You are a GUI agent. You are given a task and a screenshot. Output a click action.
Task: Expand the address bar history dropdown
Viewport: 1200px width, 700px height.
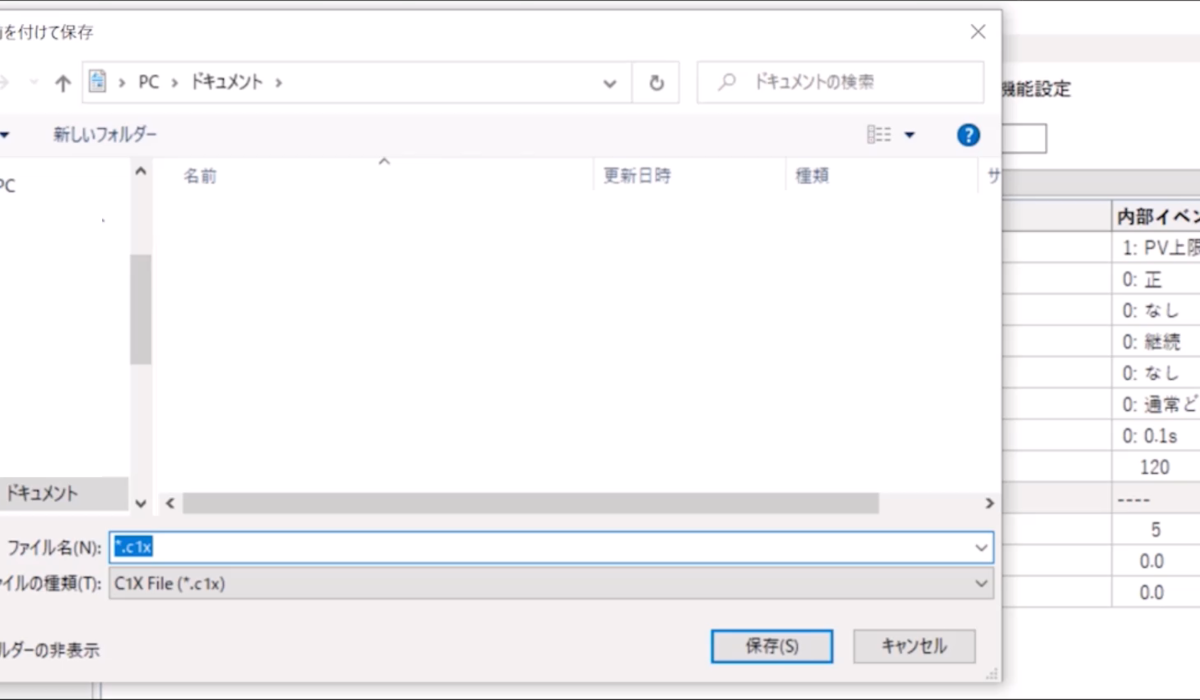(x=610, y=83)
